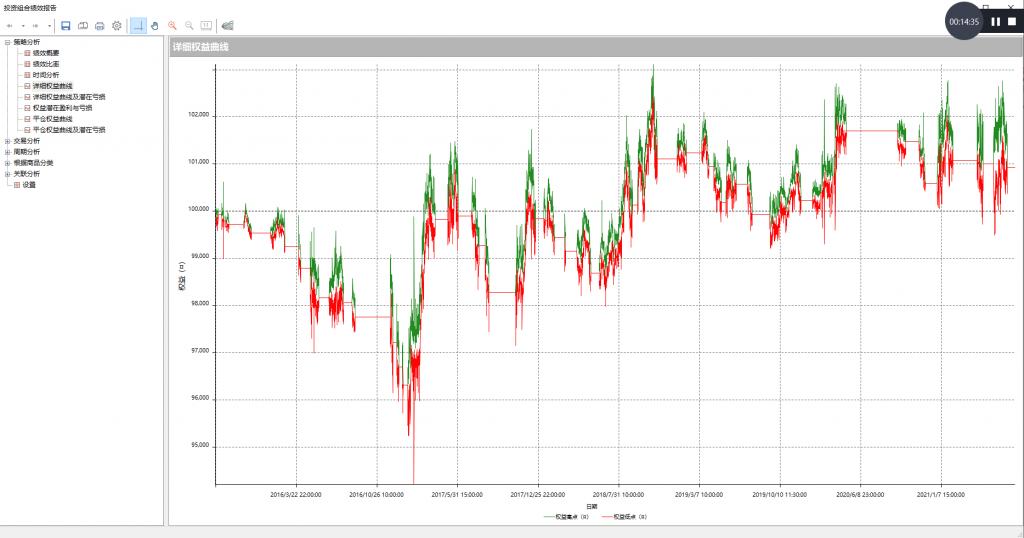Click the green 权益高点 legend entry
This screenshot has width=1024, height=538.
(566, 517)
